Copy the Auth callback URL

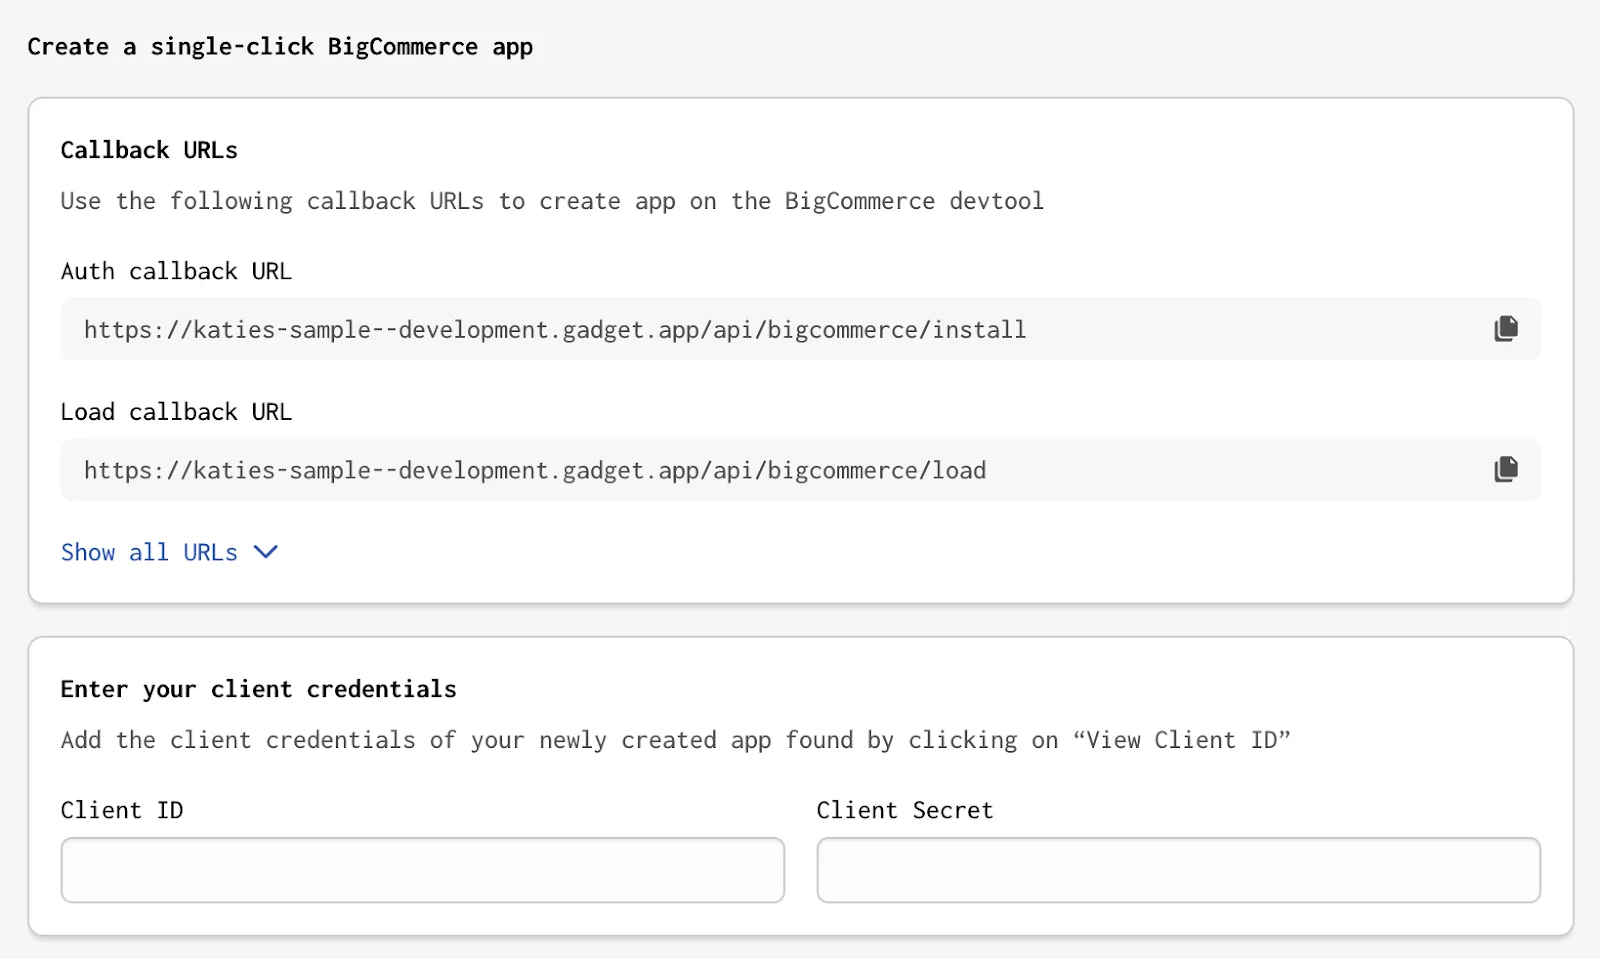[1506, 329]
